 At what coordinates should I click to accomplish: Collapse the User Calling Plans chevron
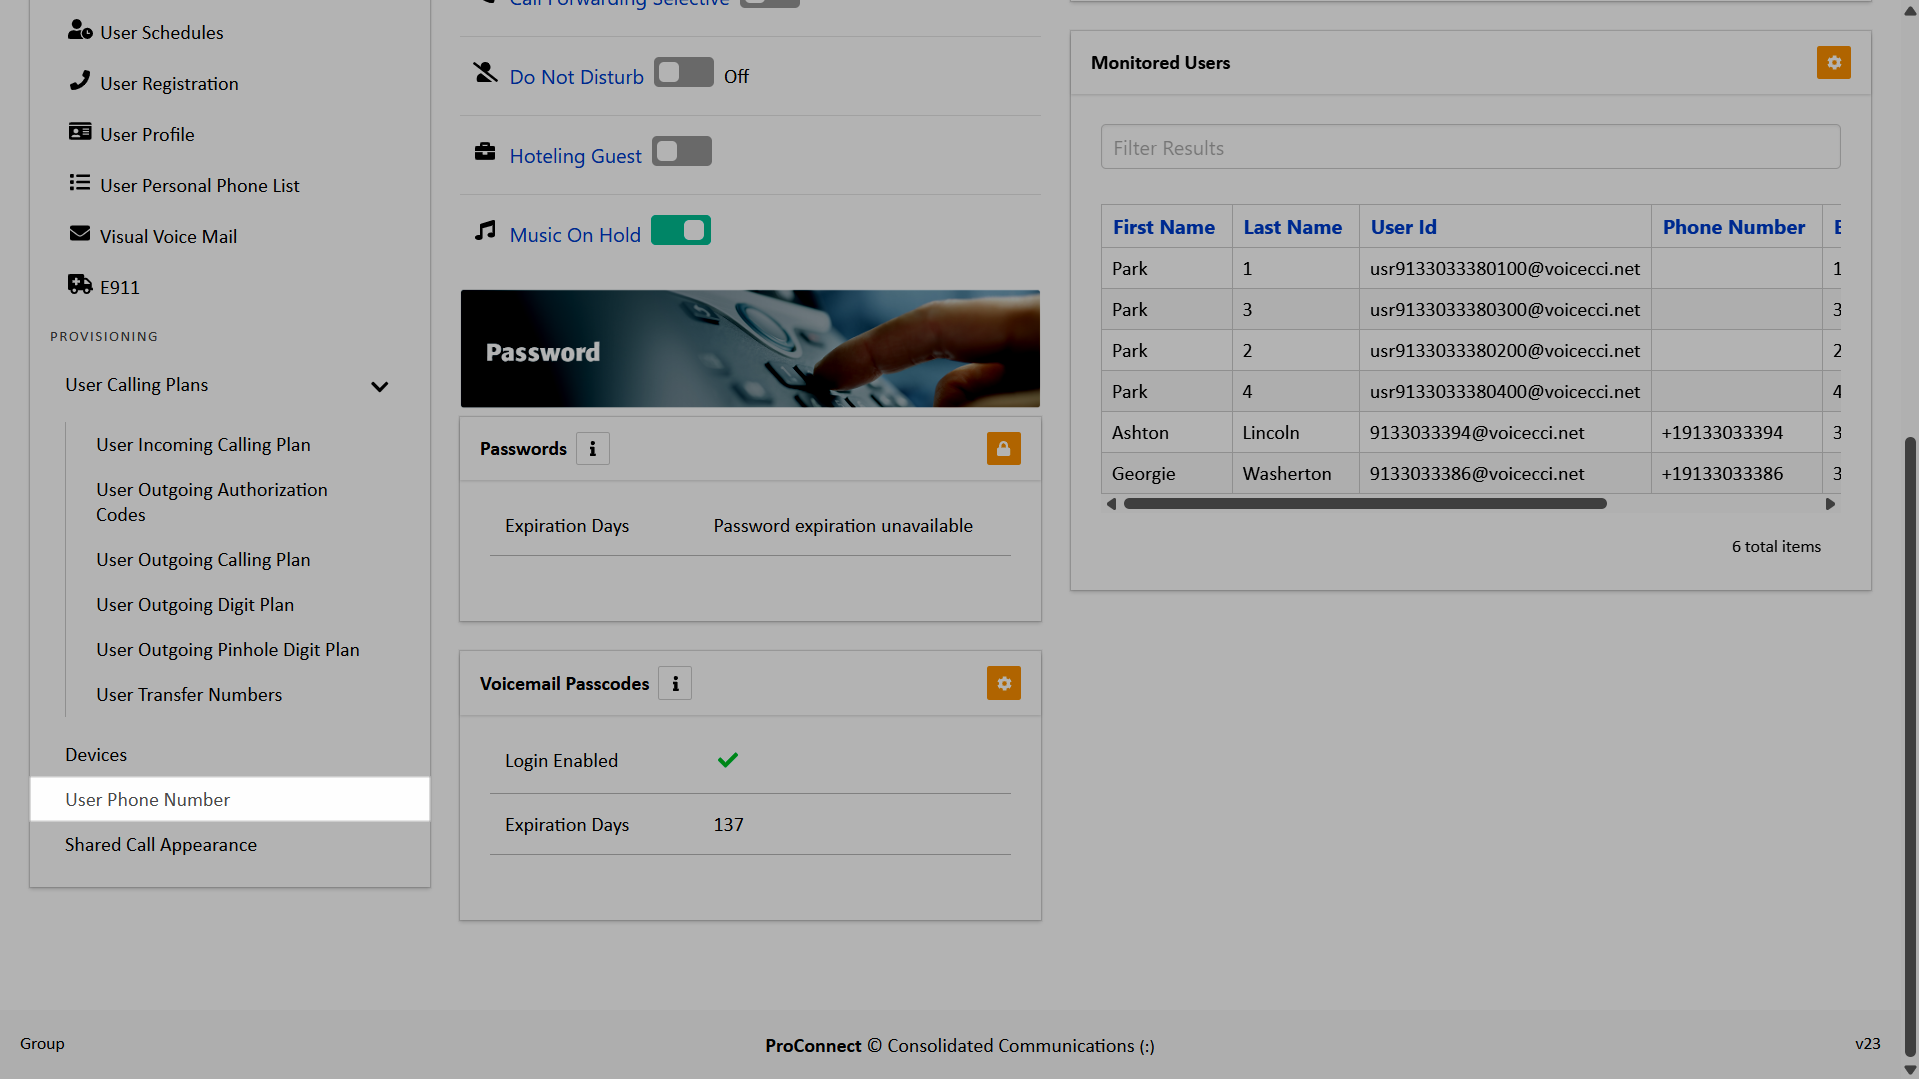(x=379, y=387)
